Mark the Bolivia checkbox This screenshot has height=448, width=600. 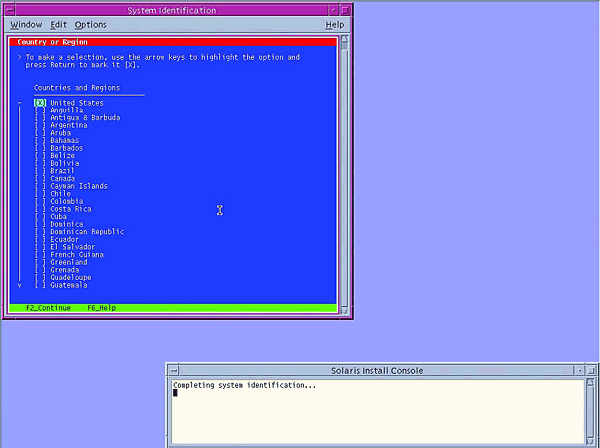(x=40, y=163)
